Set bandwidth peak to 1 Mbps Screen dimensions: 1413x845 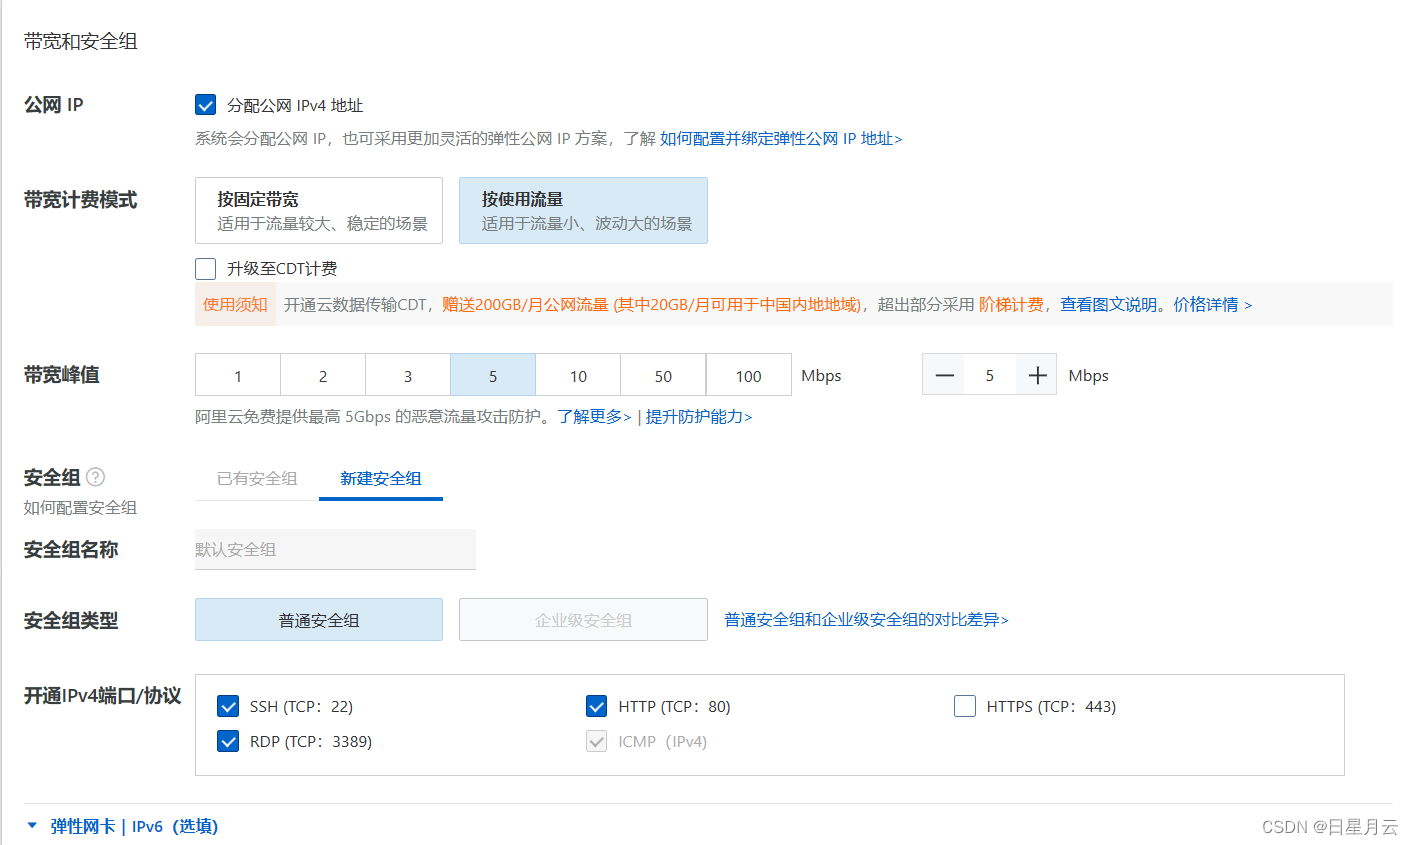[238, 375]
